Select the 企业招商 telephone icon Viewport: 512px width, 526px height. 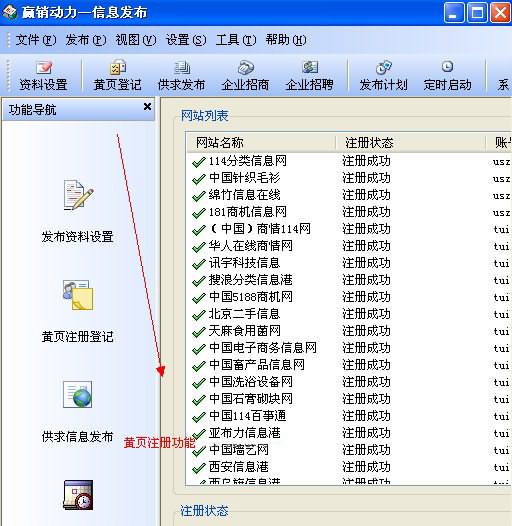point(246,67)
